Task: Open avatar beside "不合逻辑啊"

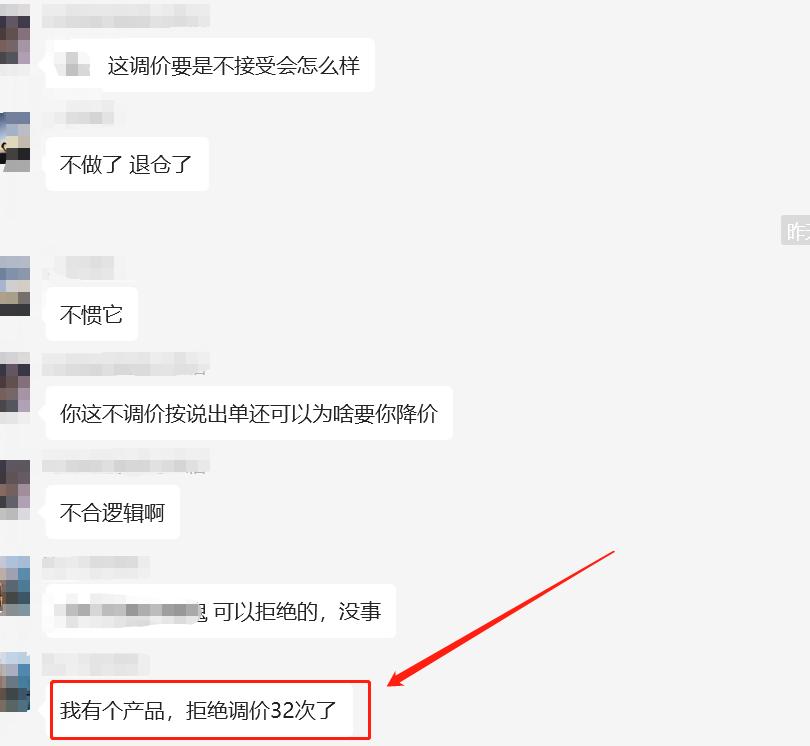Action: click(14, 490)
